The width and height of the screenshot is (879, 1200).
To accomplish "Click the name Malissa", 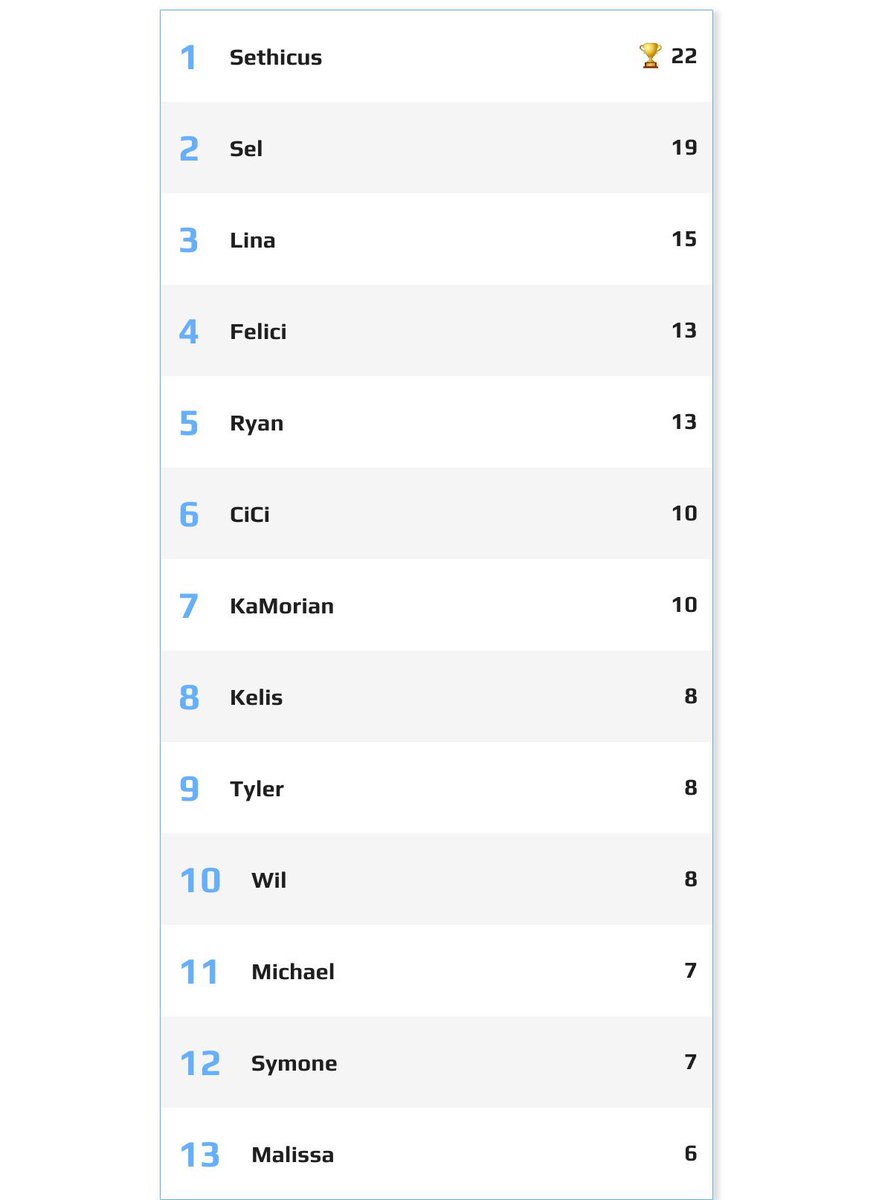I will (x=293, y=1155).
